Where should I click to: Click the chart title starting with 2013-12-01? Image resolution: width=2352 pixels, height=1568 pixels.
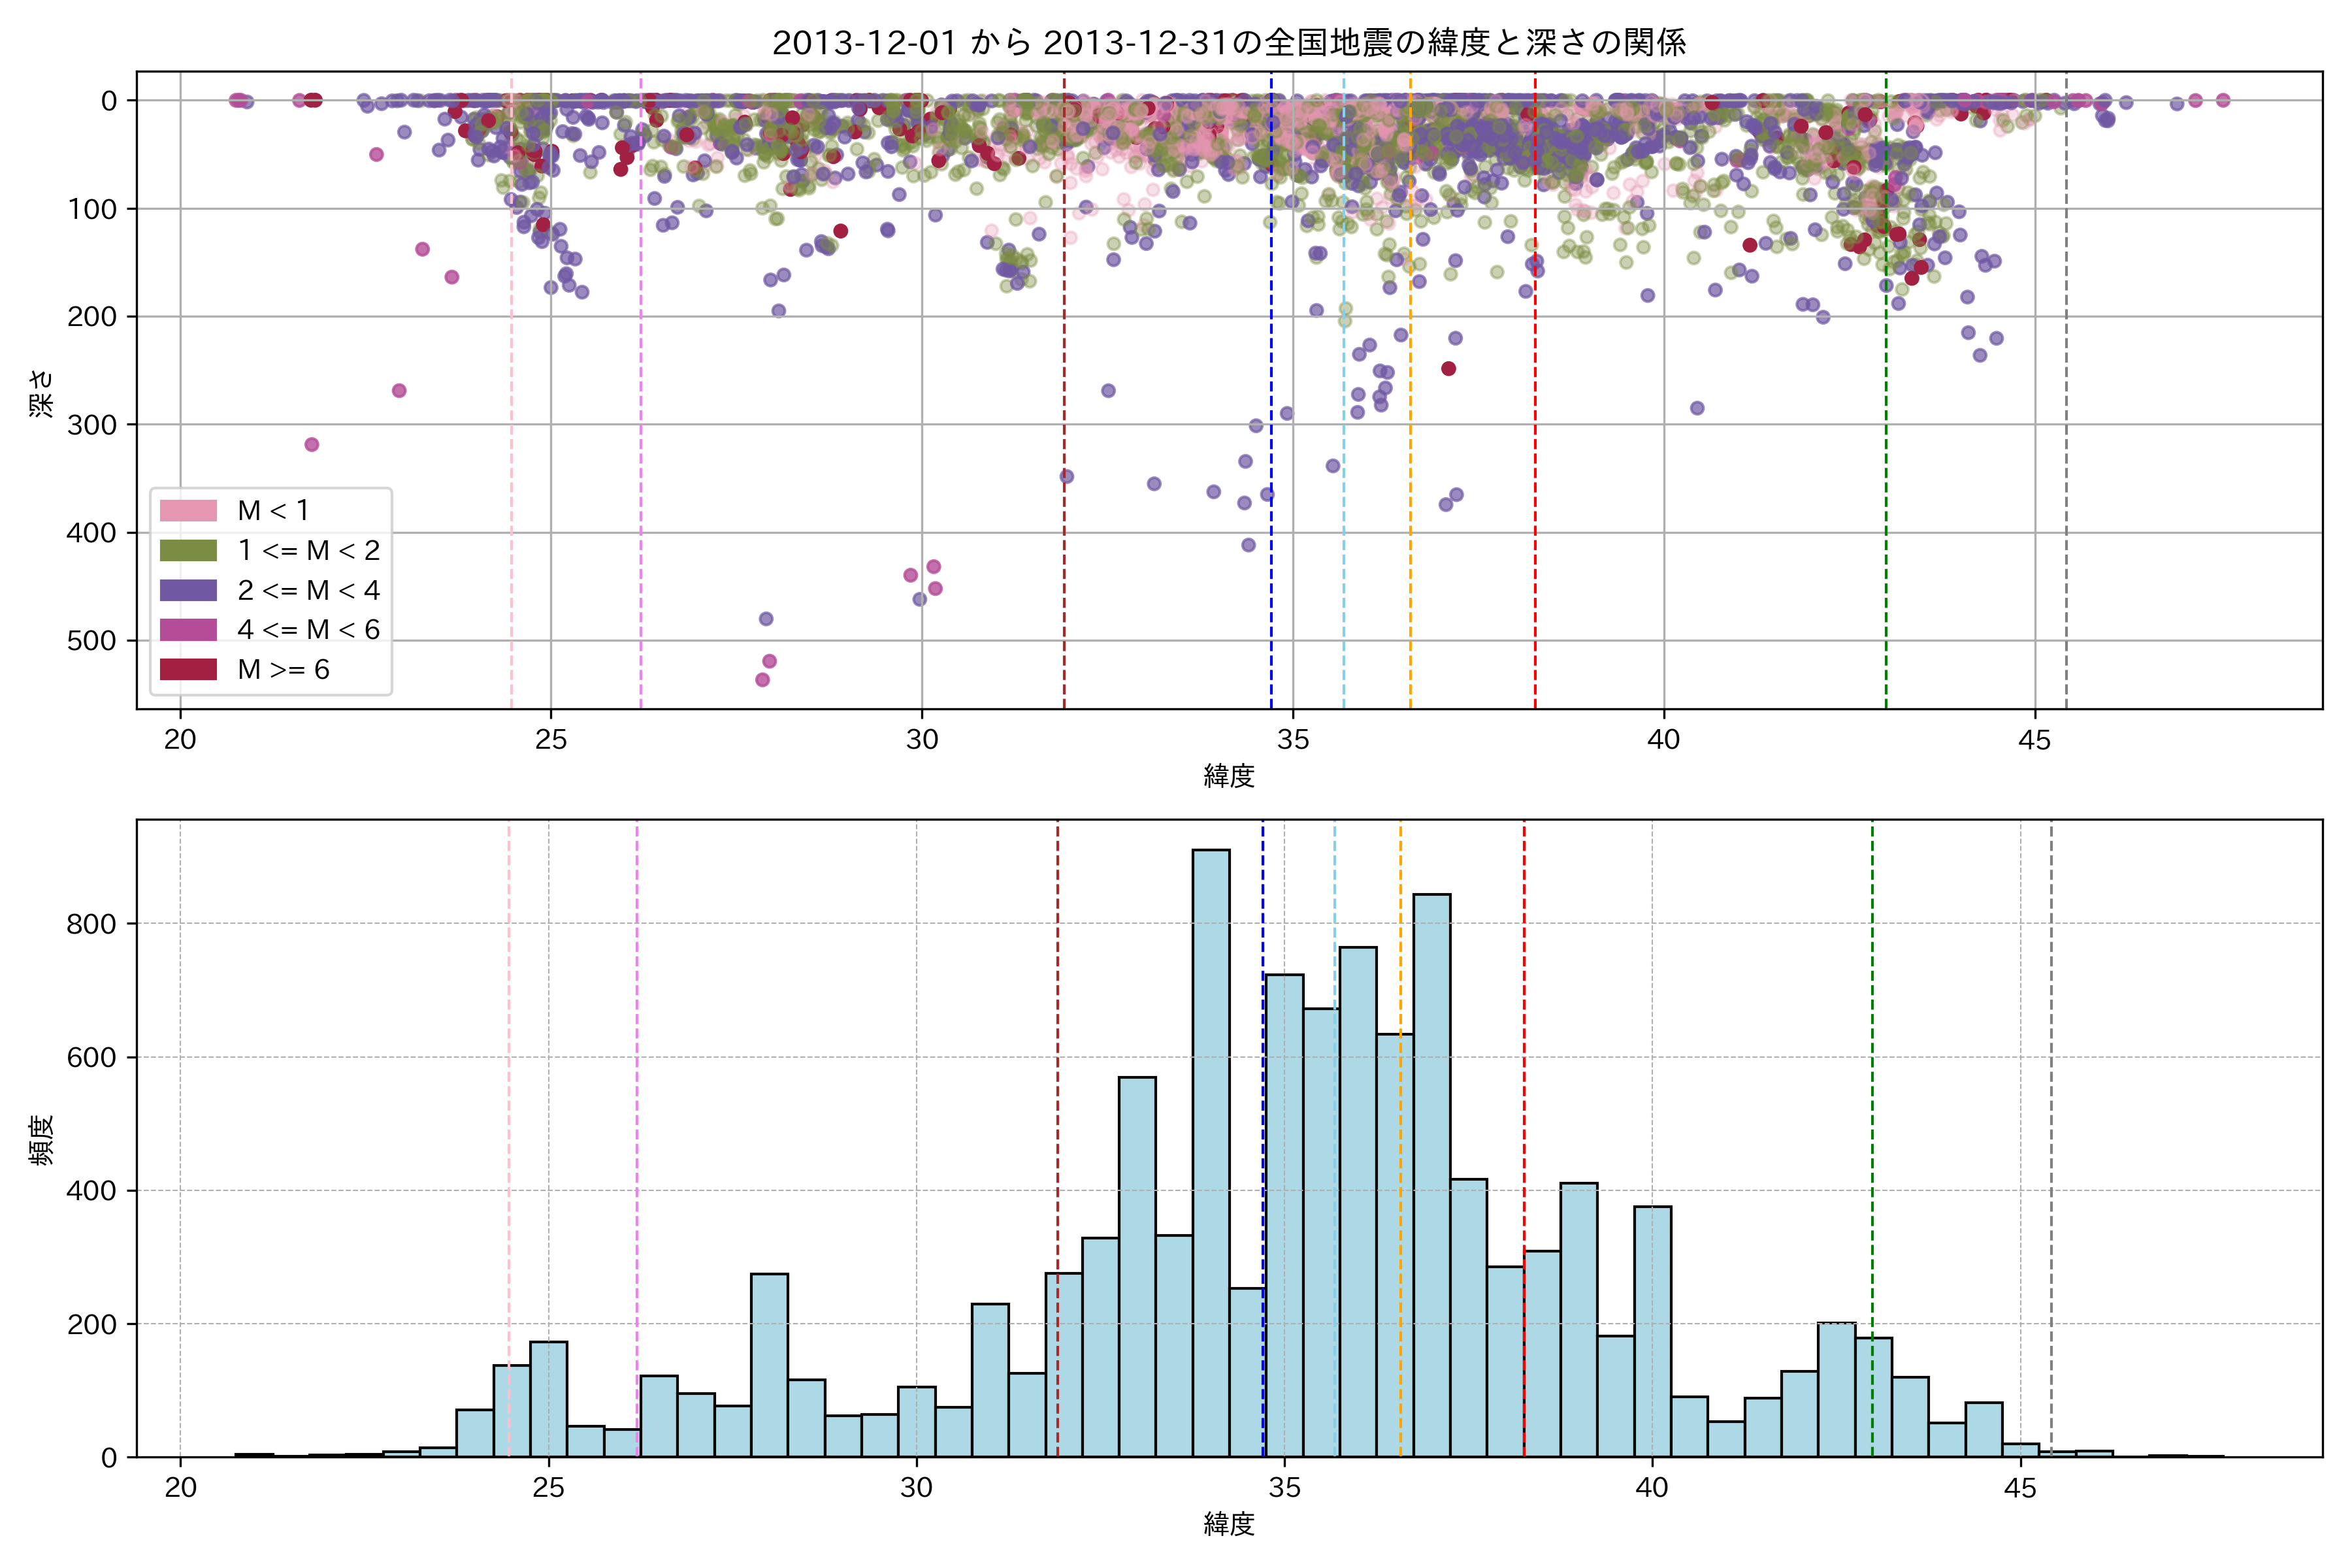tap(1229, 42)
